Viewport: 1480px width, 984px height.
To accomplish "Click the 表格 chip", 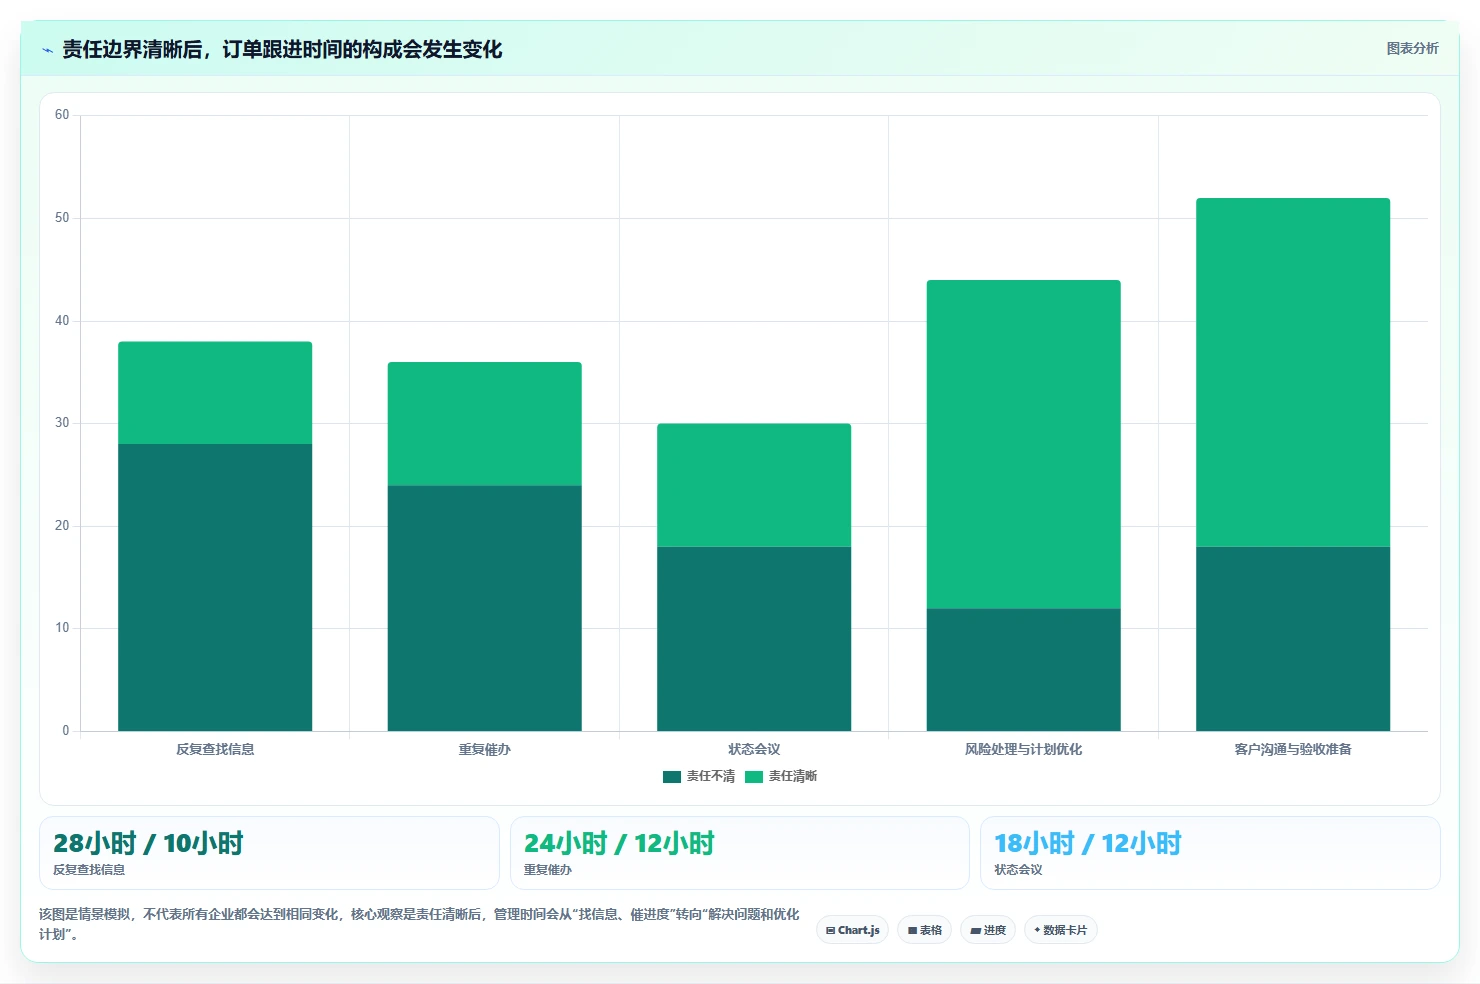I will click(925, 930).
